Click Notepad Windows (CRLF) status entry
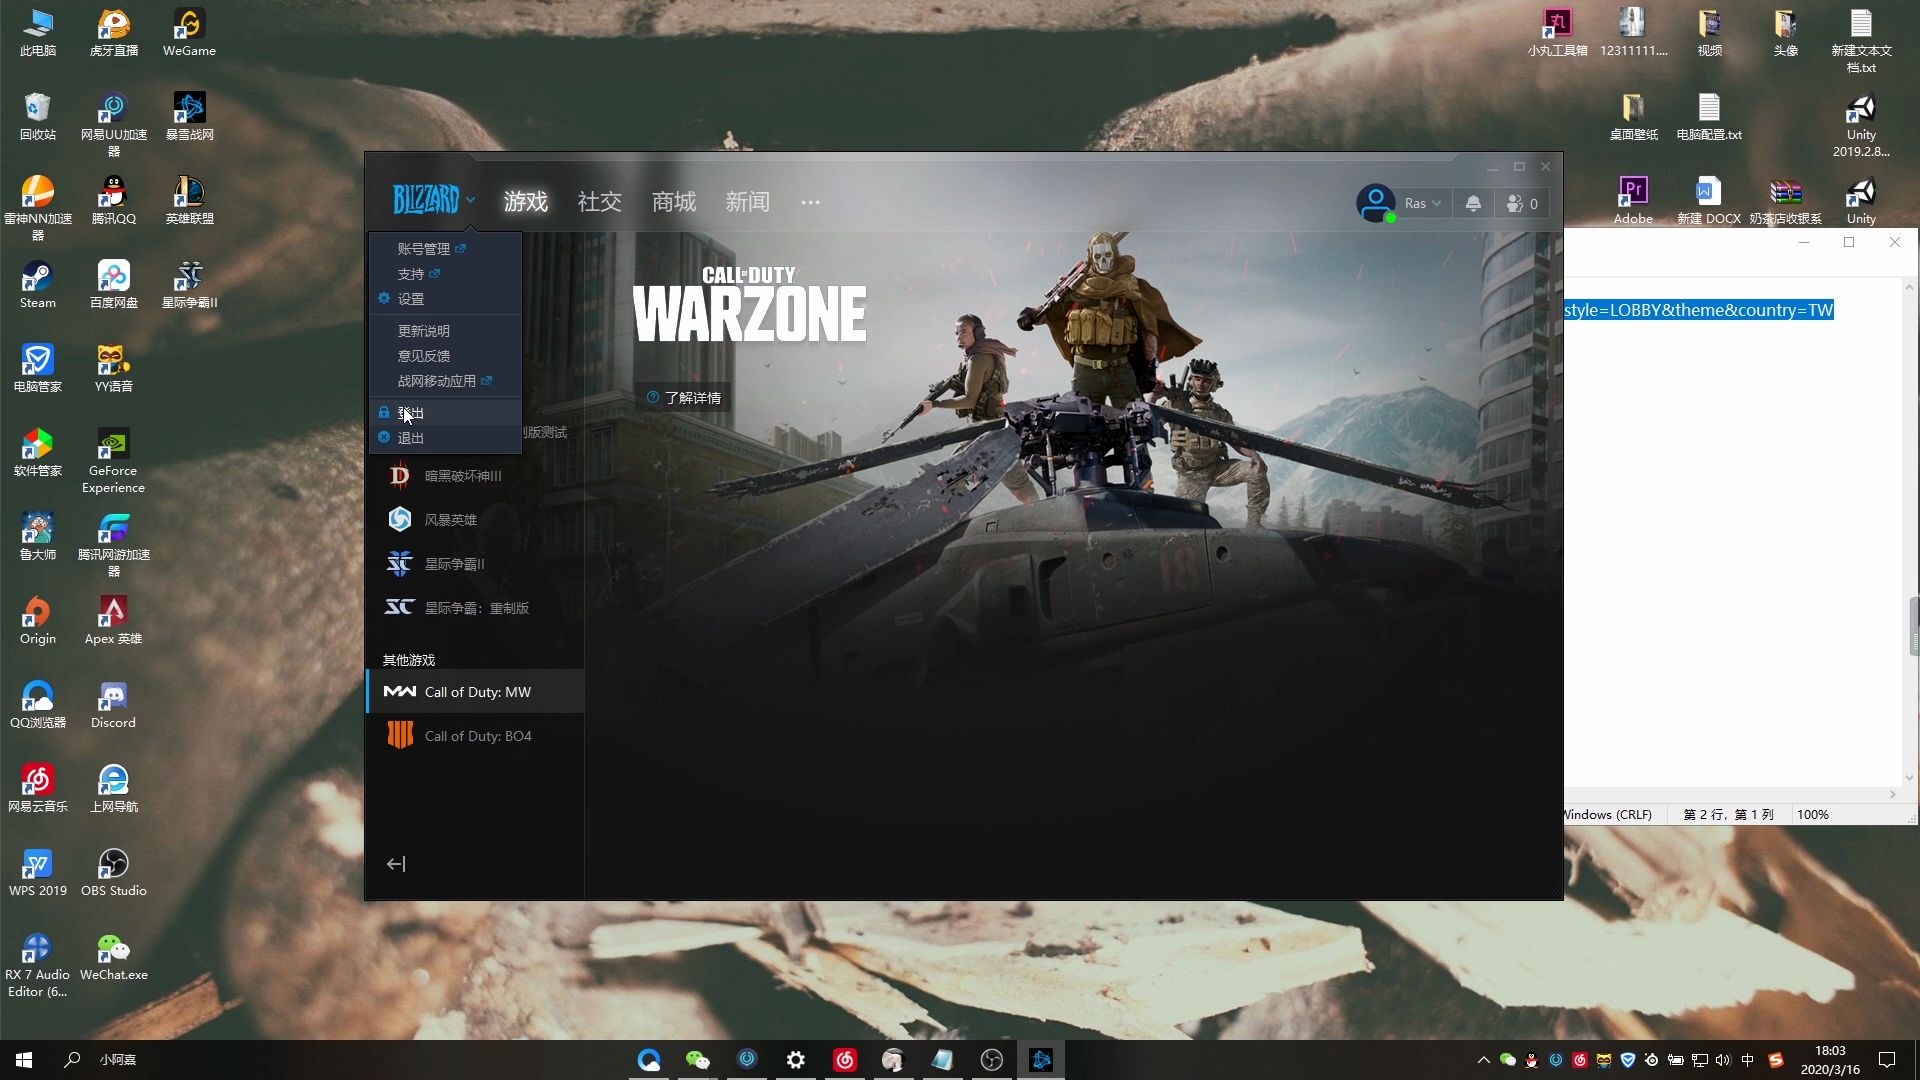This screenshot has height=1080, width=1920. [x=1608, y=814]
